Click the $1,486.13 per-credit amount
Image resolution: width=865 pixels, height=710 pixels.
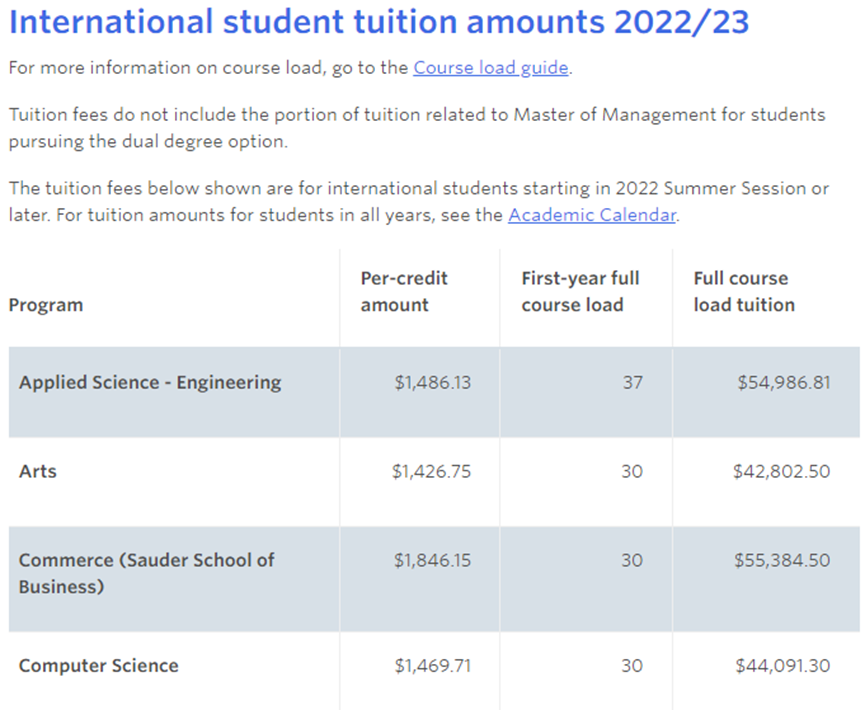coord(432,382)
